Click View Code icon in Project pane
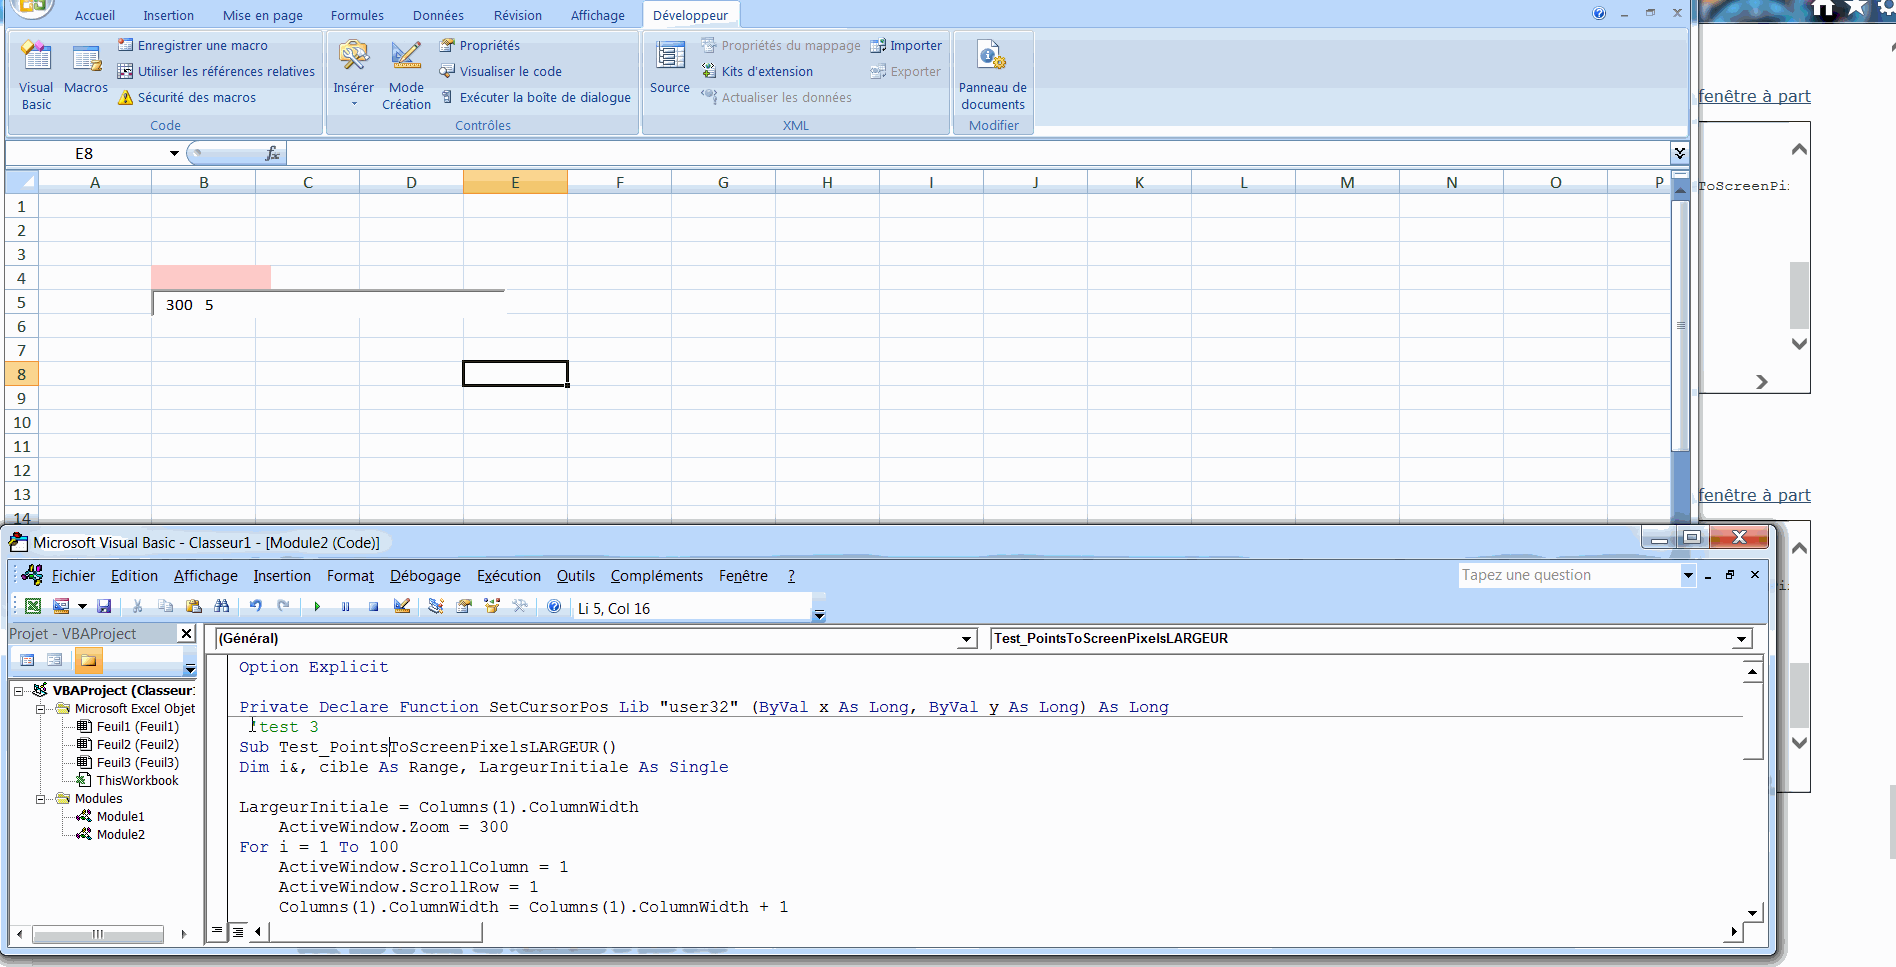The height and width of the screenshot is (967, 1896). pos(28,660)
